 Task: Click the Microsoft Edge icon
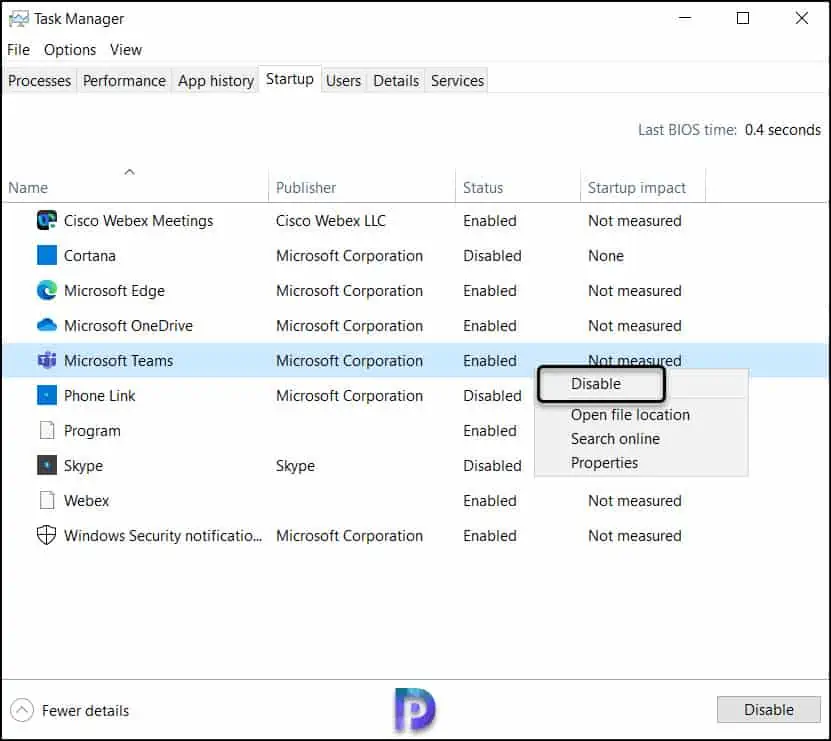(47, 290)
